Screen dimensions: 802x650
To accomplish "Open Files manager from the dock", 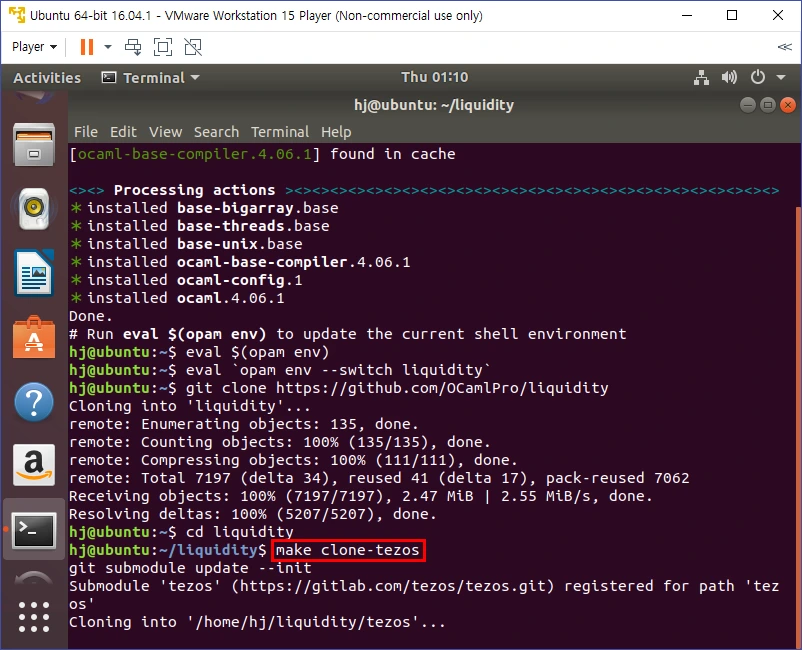I will (34, 145).
